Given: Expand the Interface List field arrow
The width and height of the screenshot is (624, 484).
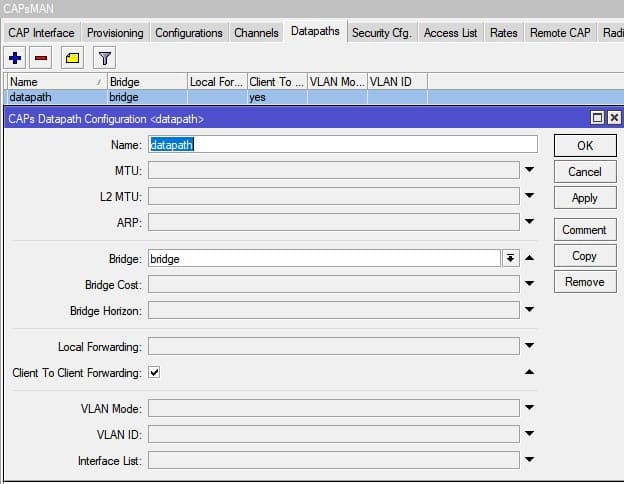Looking at the screenshot, I should click(529, 459).
